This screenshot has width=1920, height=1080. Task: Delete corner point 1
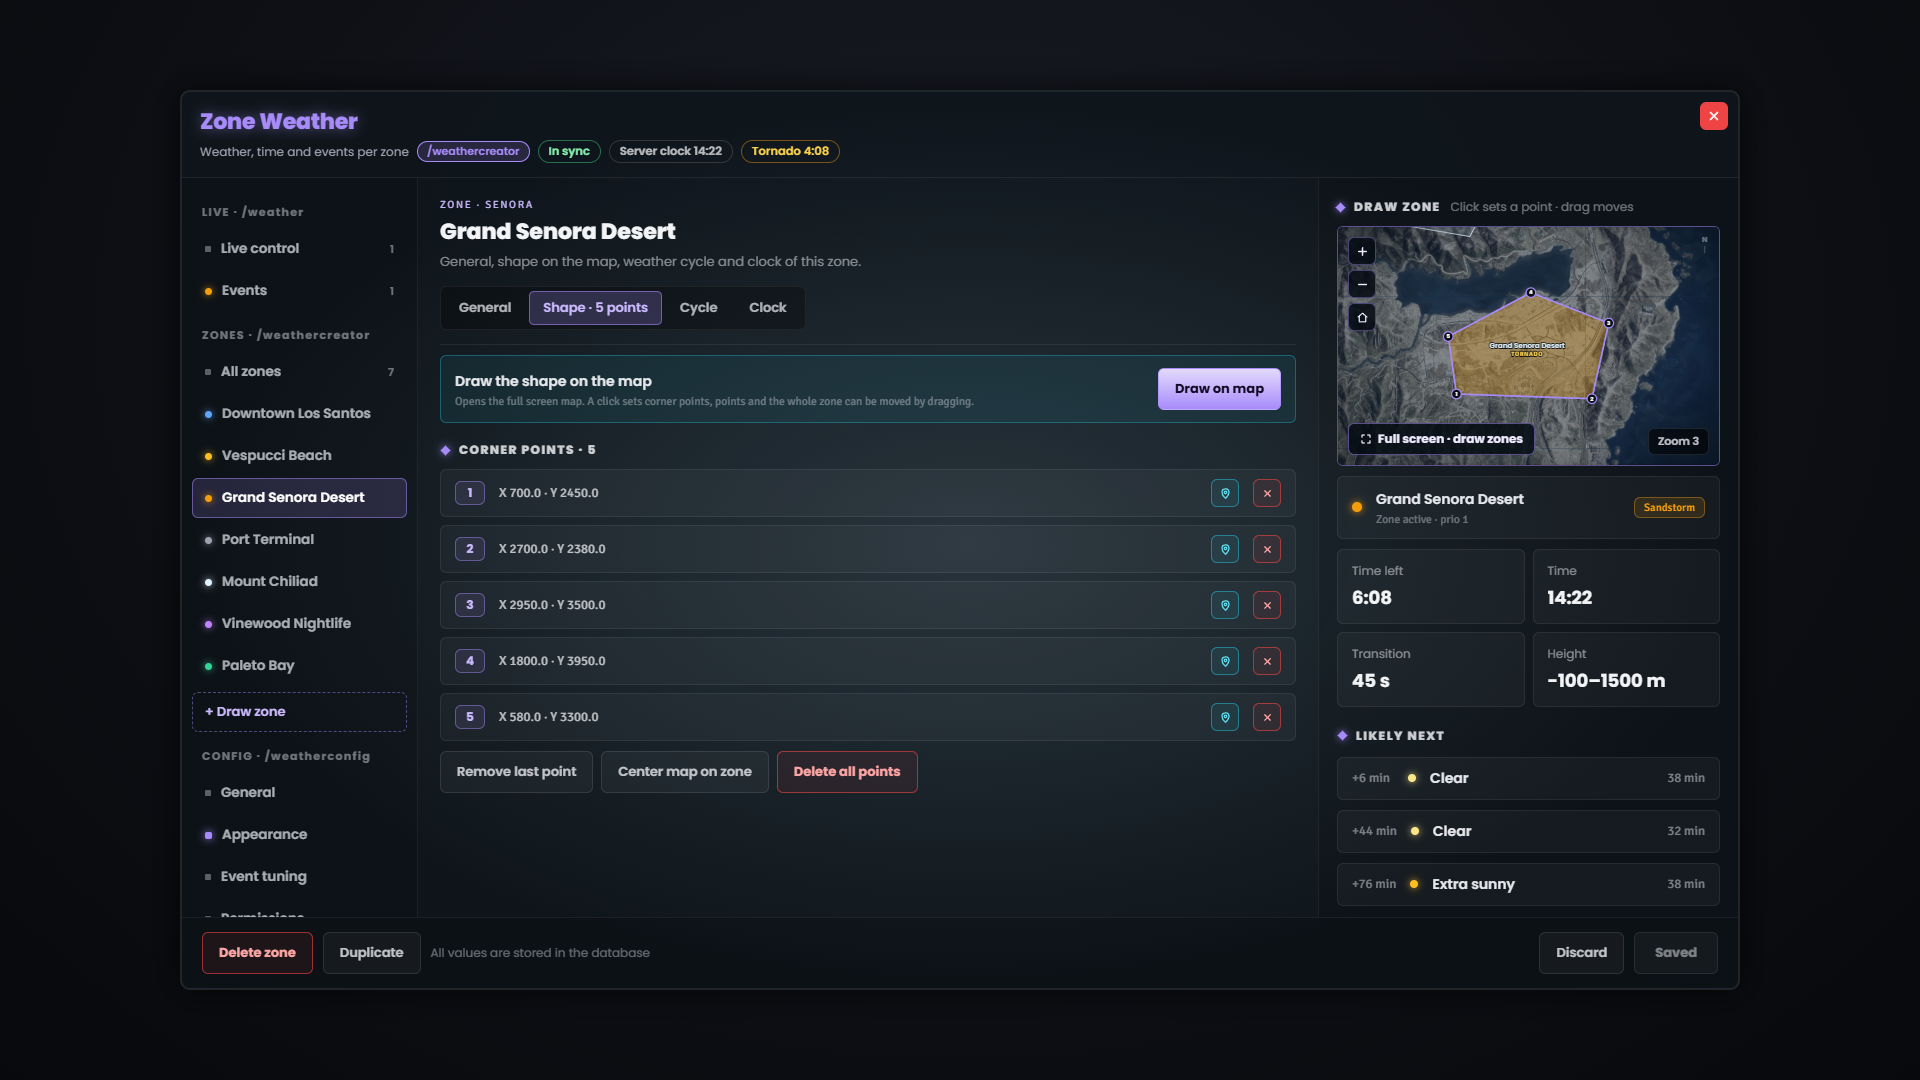pos(1267,493)
